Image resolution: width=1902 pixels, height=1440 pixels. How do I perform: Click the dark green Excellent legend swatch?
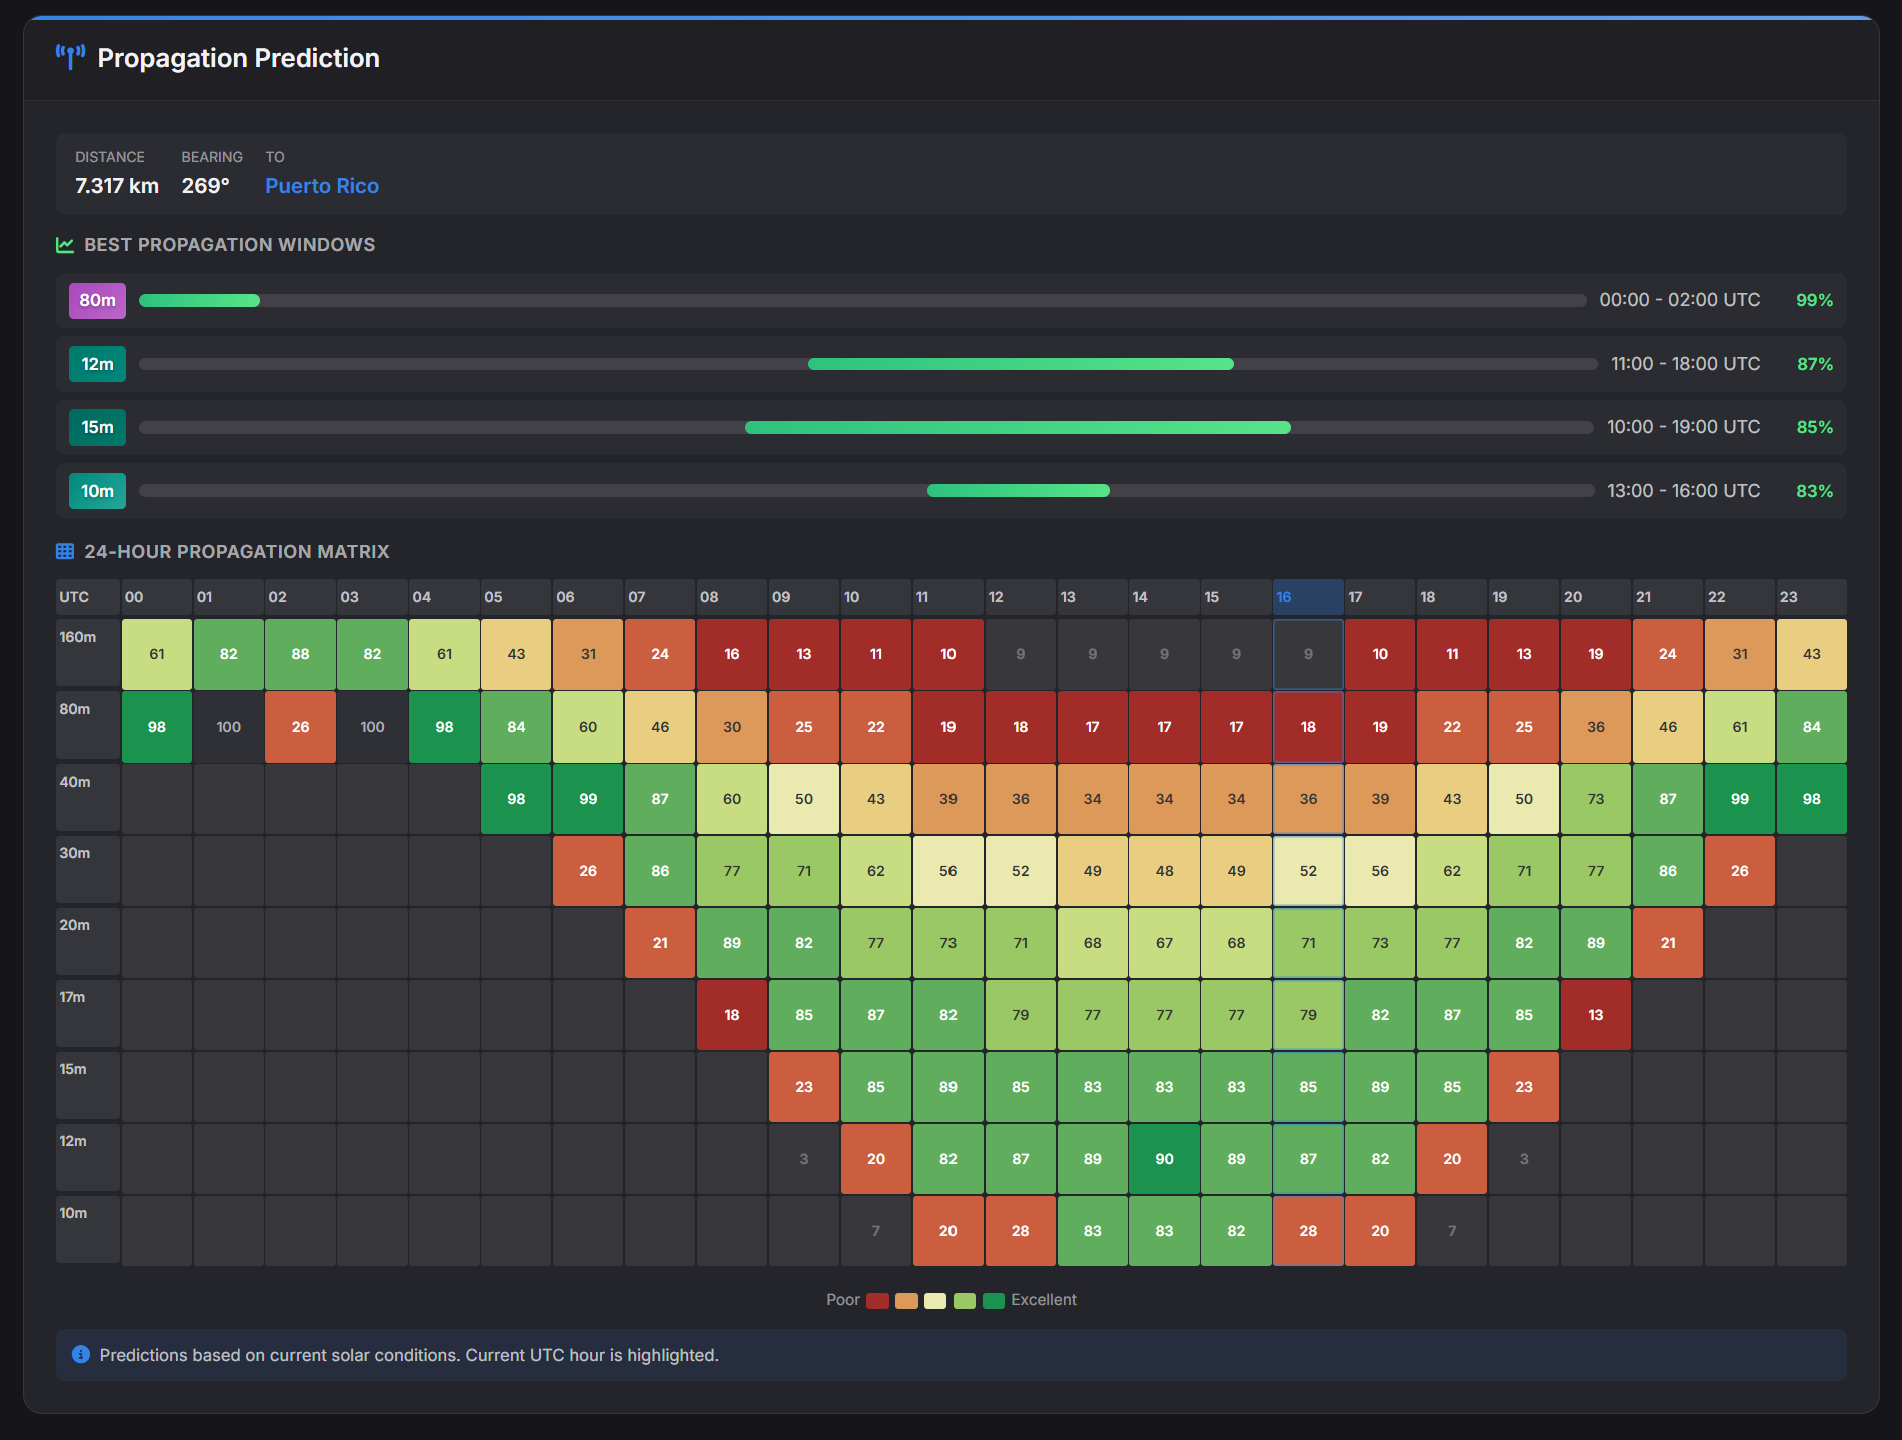993,1300
